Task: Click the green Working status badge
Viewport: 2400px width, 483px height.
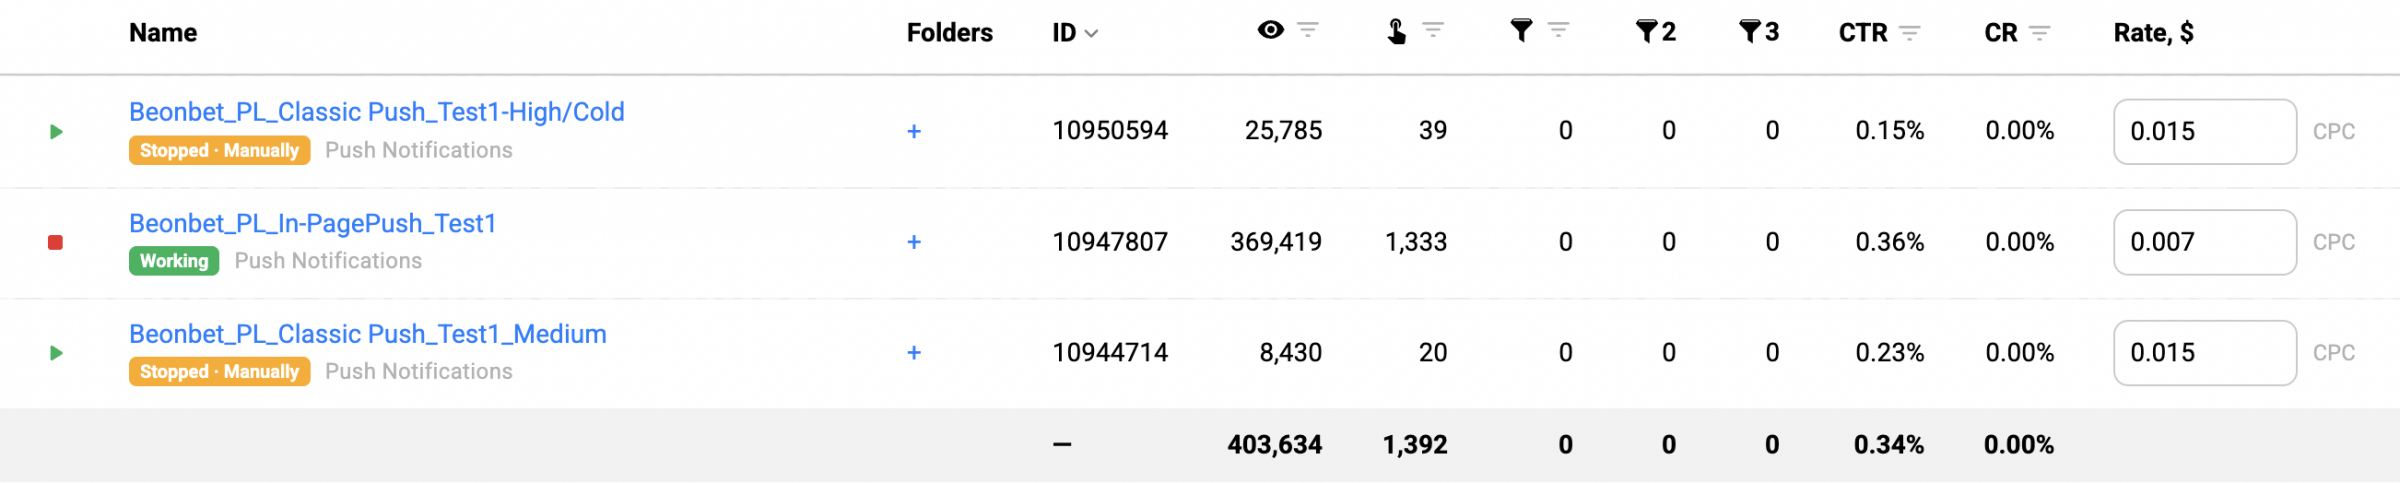Action: pyautogui.click(x=174, y=261)
